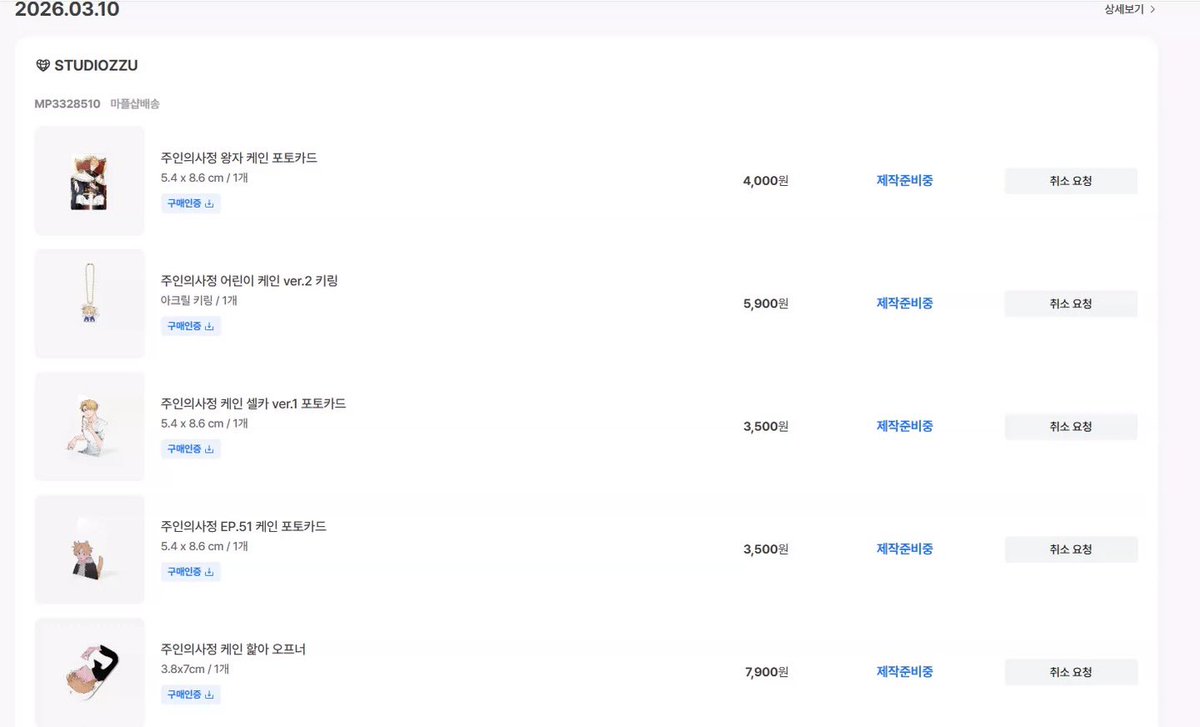Open 주인의사정 왕자 케인 포토카드 title

tap(239, 158)
